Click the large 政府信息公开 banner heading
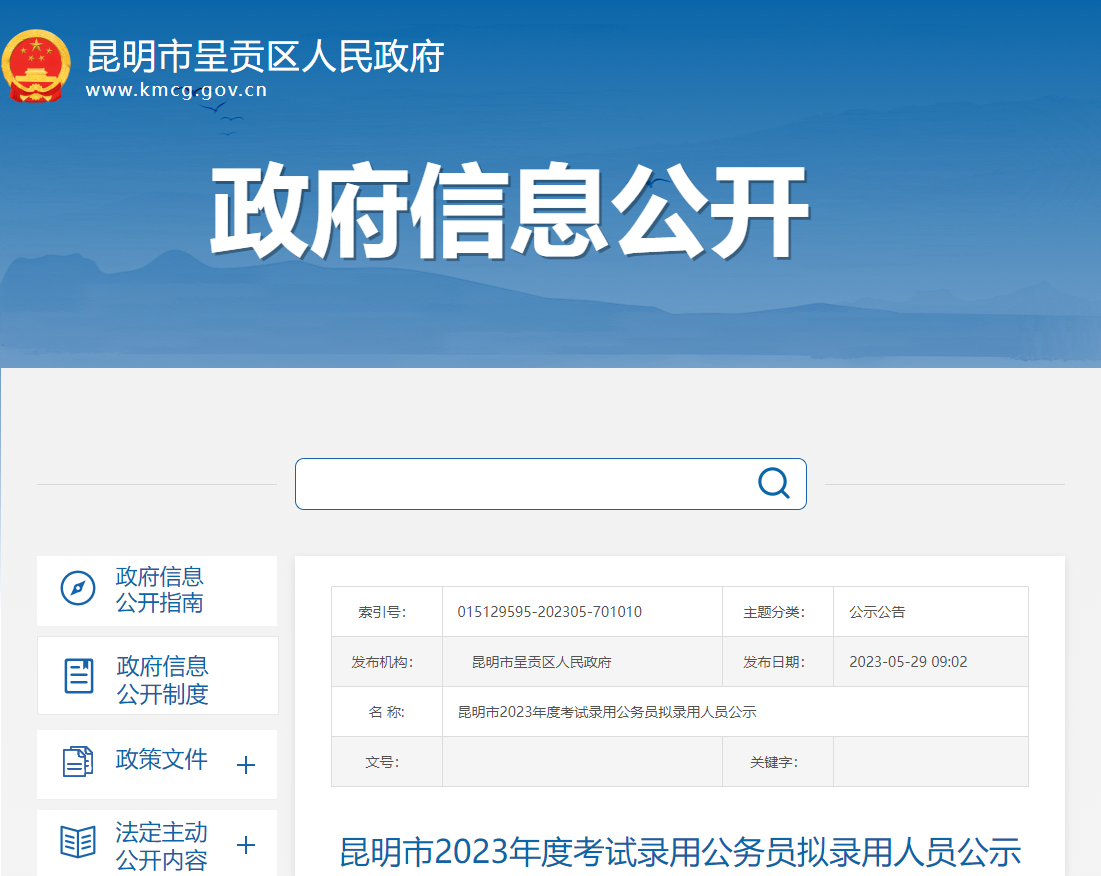This screenshot has height=876, width=1101. pos(508,213)
